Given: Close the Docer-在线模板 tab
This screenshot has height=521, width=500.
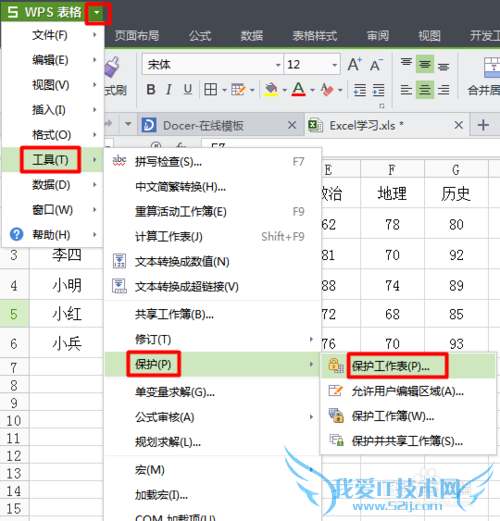Looking at the screenshot, I should click(x=292, y=125).
